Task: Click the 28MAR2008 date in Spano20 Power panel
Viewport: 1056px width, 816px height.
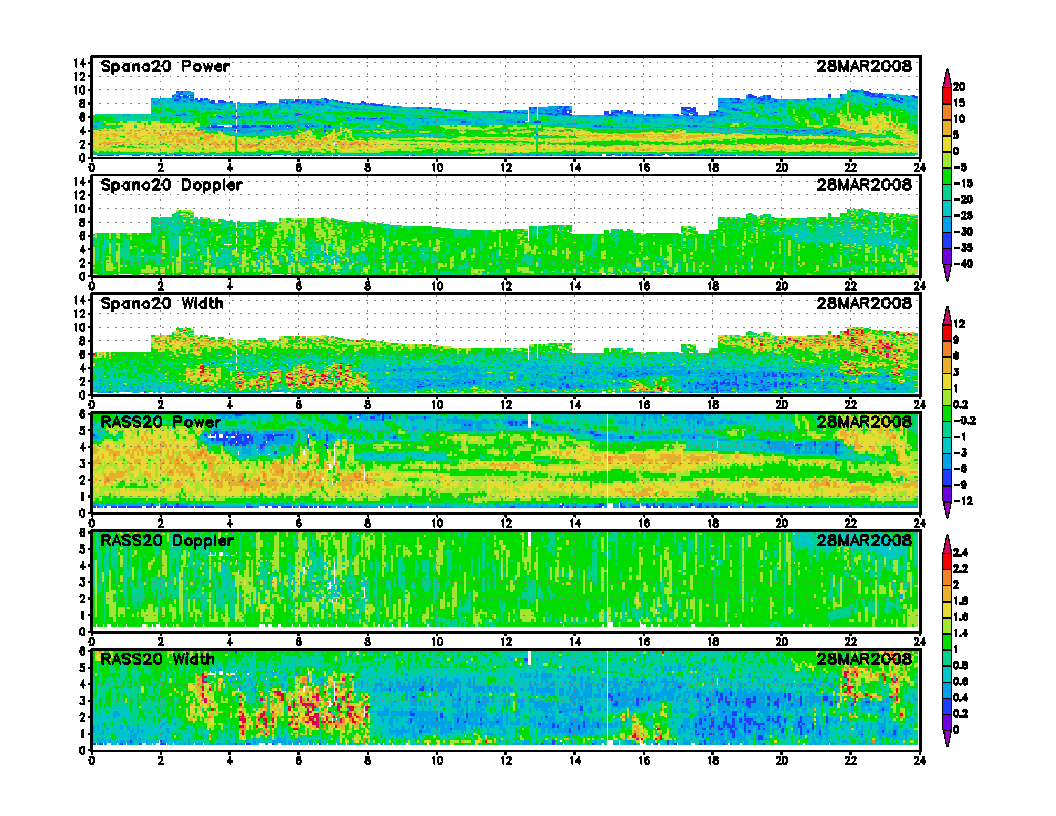Action: (x=864, y=67)
